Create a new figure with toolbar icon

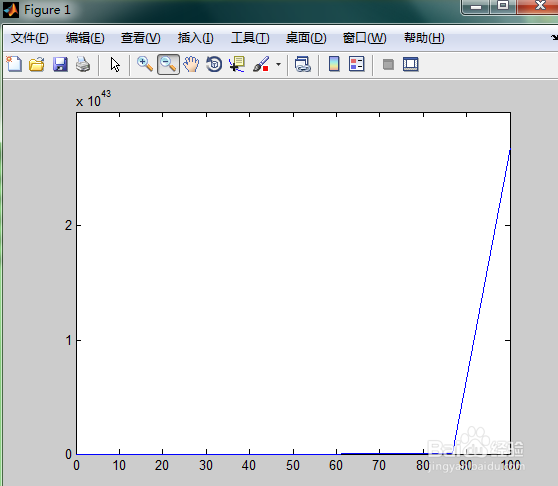14,64
